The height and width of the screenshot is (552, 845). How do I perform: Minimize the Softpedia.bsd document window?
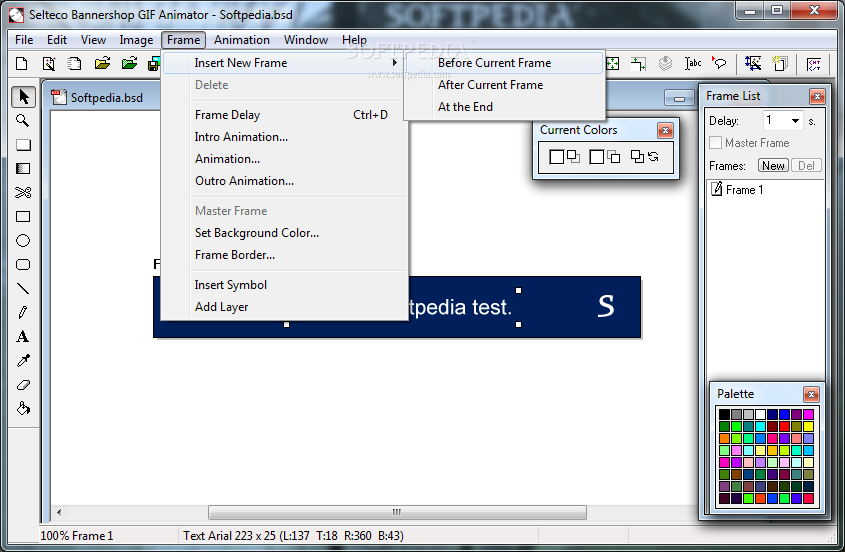[679, 98]
